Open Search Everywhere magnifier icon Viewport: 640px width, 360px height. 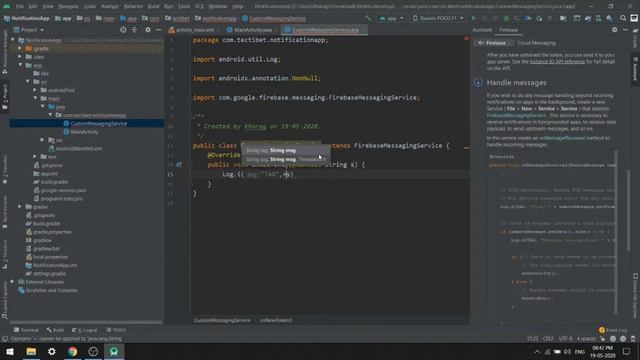click(623, 18)
